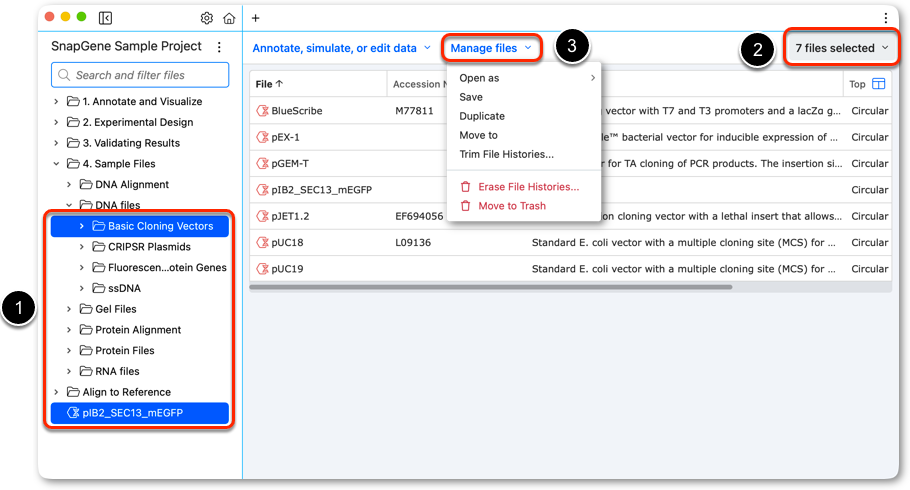The height and width of the screenshot is (490, 910).
Task: Select sidebar file pIB2_SEC13_mEGFP
Action: tap(140, 413)
